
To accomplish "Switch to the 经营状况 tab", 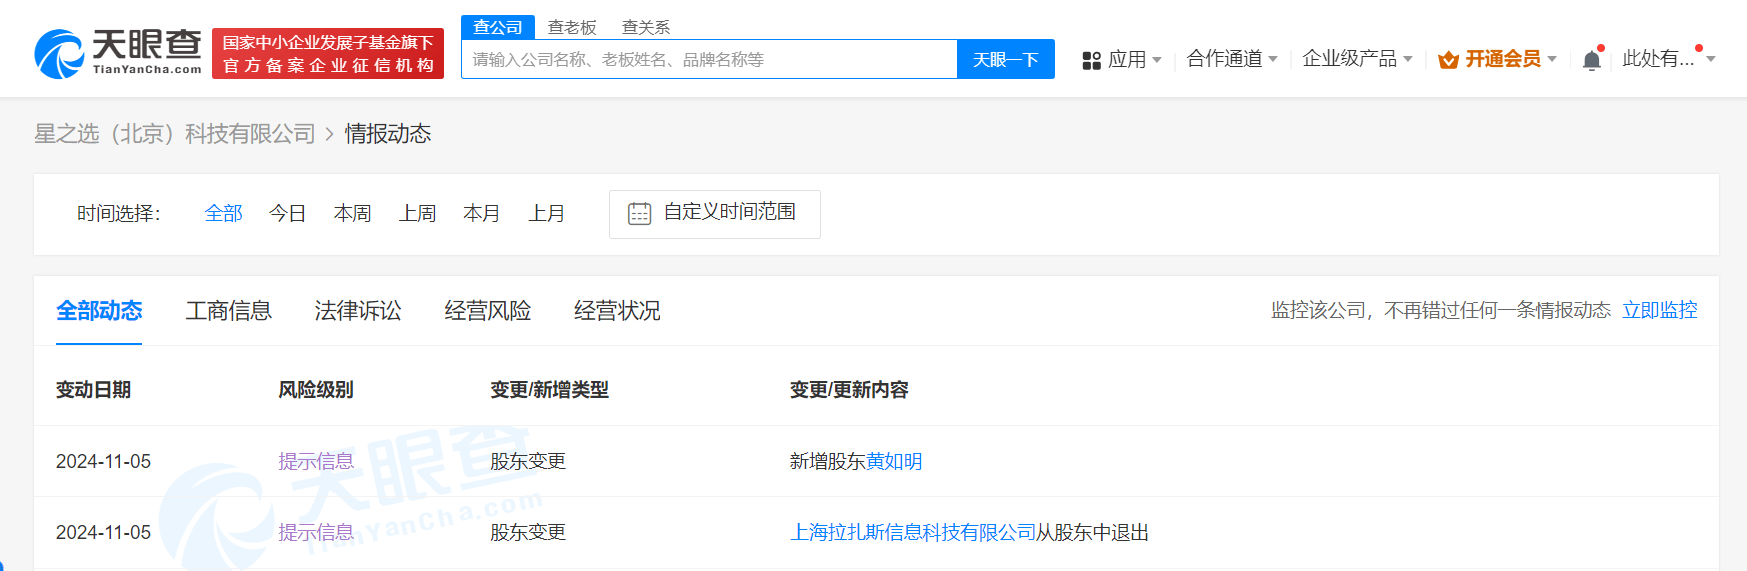I will (x=617, y=311).
